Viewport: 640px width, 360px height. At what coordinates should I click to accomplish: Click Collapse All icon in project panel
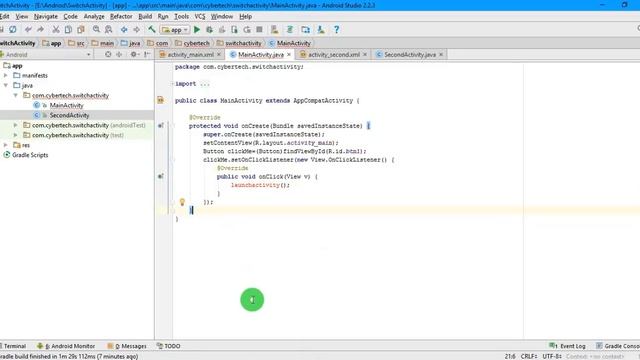tap(119, 54)
